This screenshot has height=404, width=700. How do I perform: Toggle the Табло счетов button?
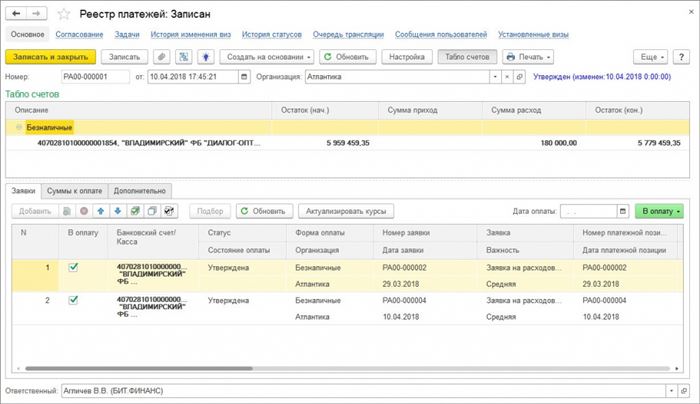click(467, 57)
